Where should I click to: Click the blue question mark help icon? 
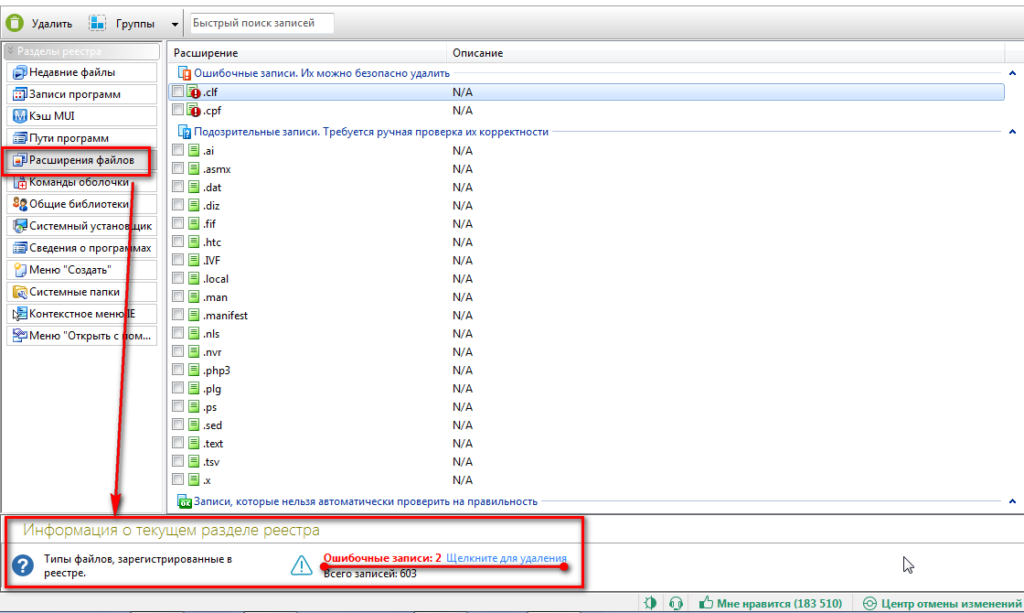[x=22, y=565]
